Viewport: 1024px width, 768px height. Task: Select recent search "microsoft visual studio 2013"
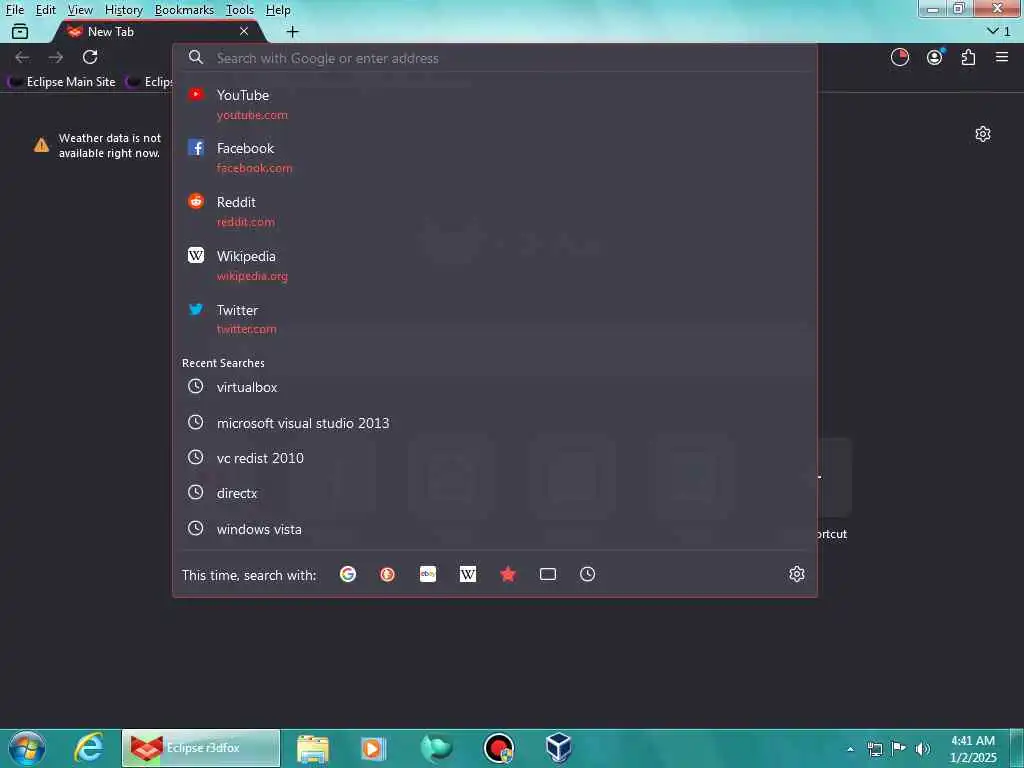[x=494, y=423]
